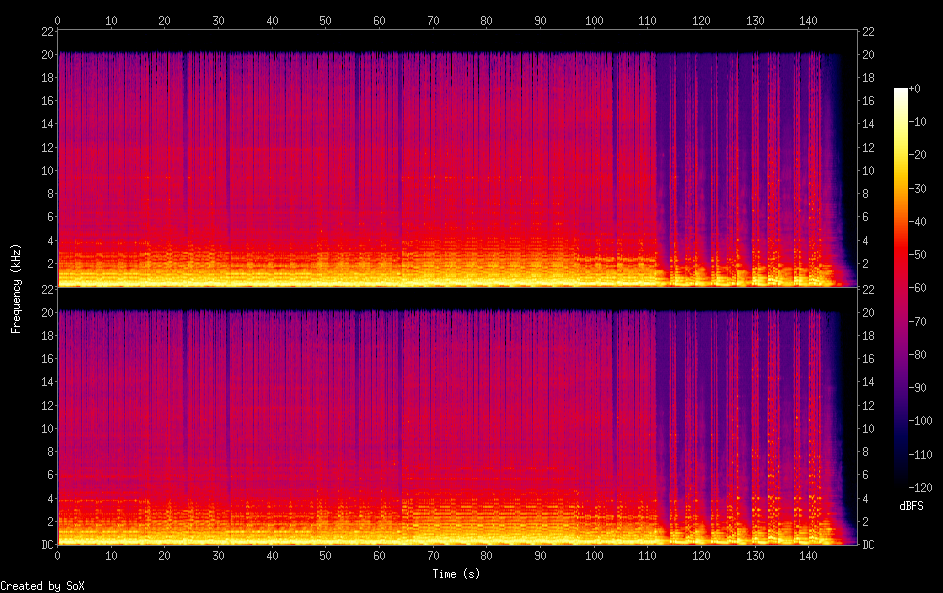Click '110' on the bottom time axis
Image resolution: width=943 pixels, height=593 pixels.
648,556
